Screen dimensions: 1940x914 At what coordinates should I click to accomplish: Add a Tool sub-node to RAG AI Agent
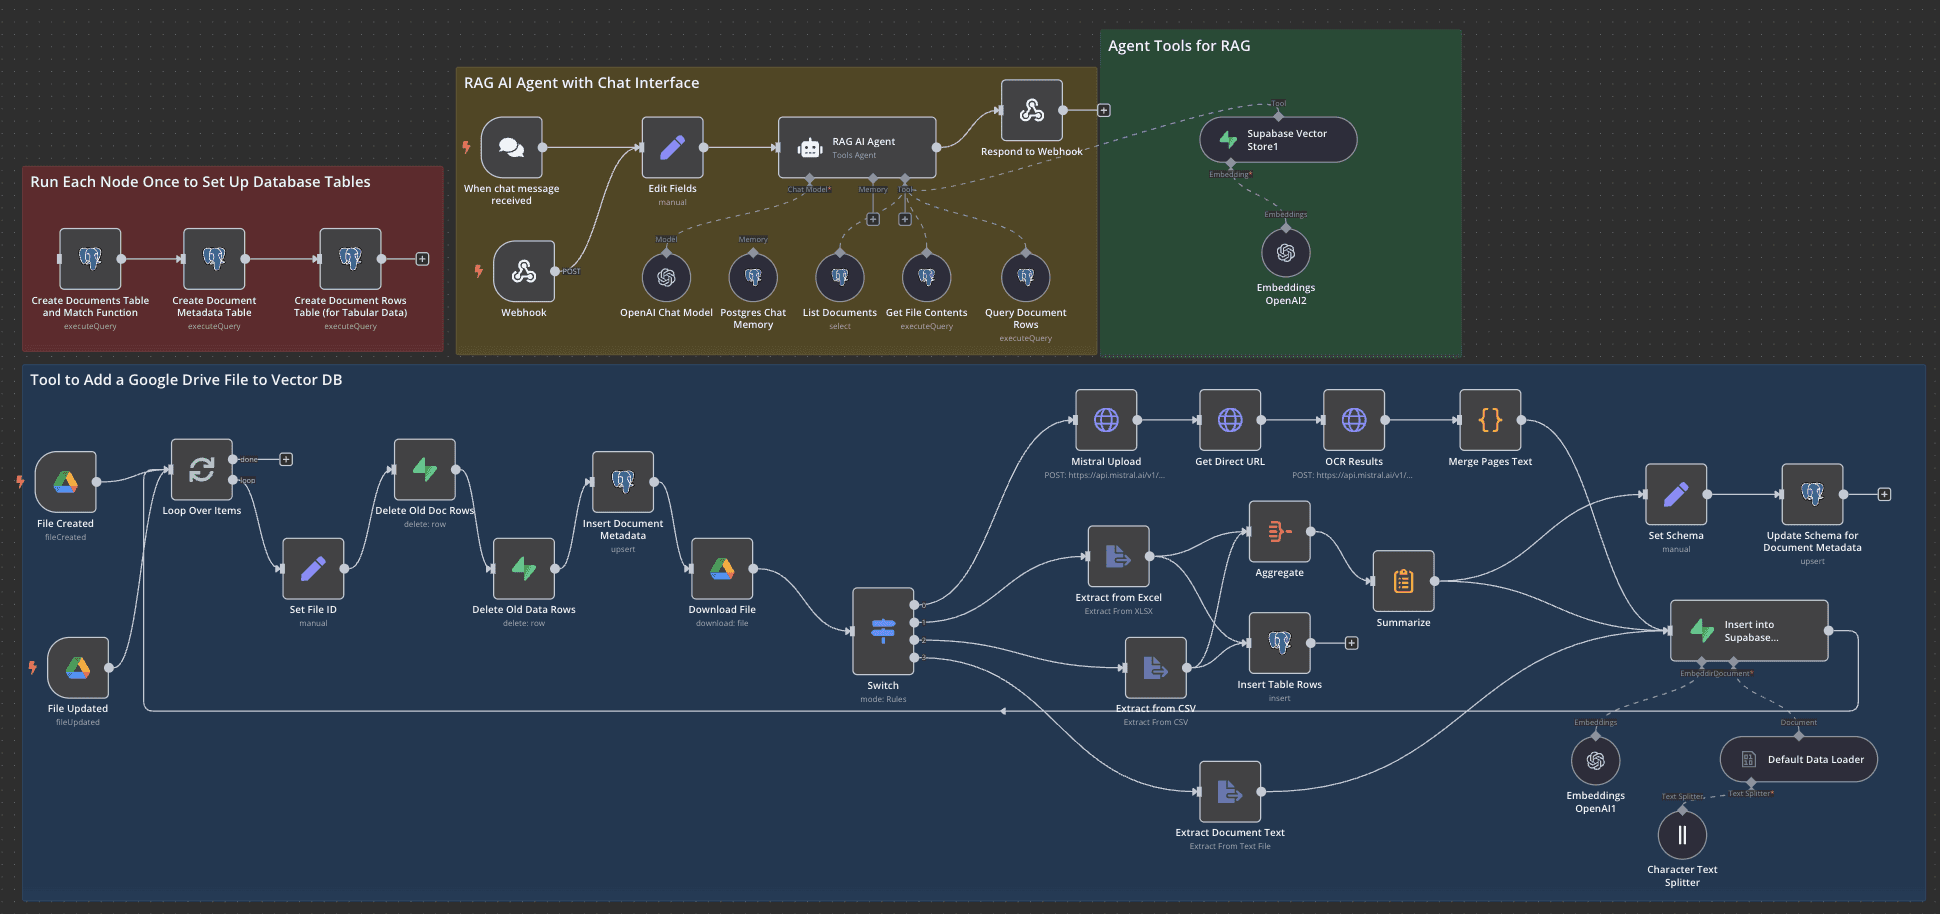(905, 219)
